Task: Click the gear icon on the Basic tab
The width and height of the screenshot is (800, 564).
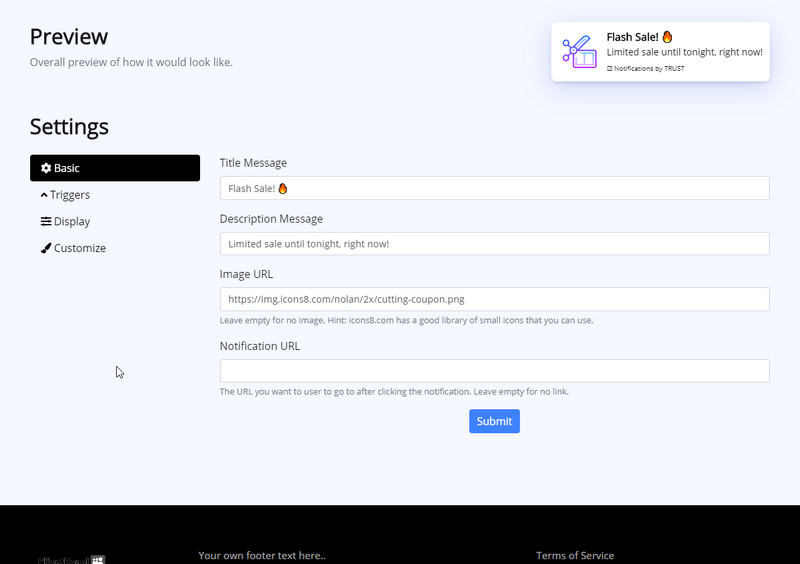Action: click(46, 168)
